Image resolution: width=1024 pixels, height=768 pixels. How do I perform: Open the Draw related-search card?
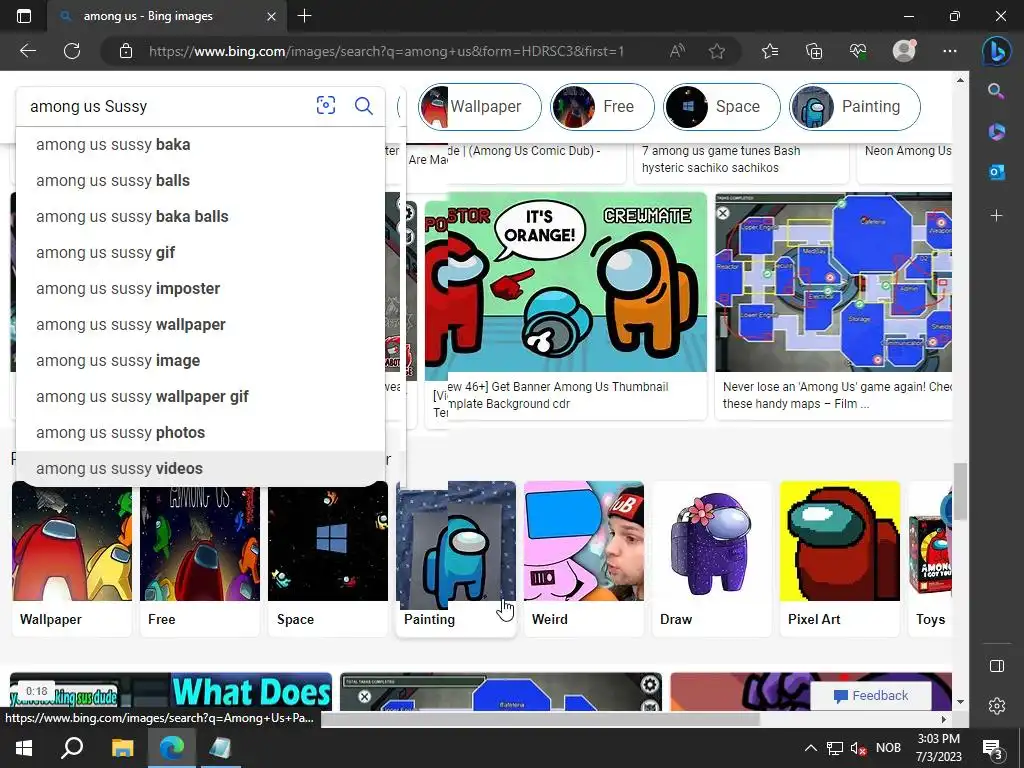pyautogui.click(x=712, y=558)
